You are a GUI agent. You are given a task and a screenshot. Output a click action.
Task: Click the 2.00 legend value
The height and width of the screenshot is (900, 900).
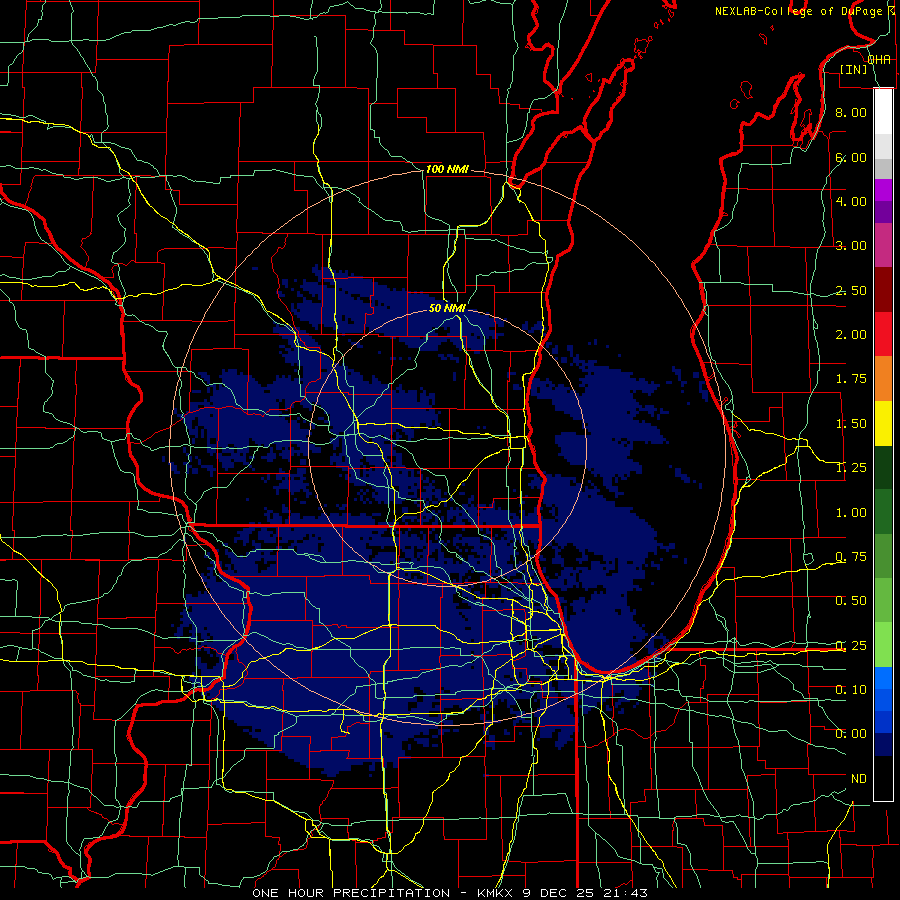[851, 335]
